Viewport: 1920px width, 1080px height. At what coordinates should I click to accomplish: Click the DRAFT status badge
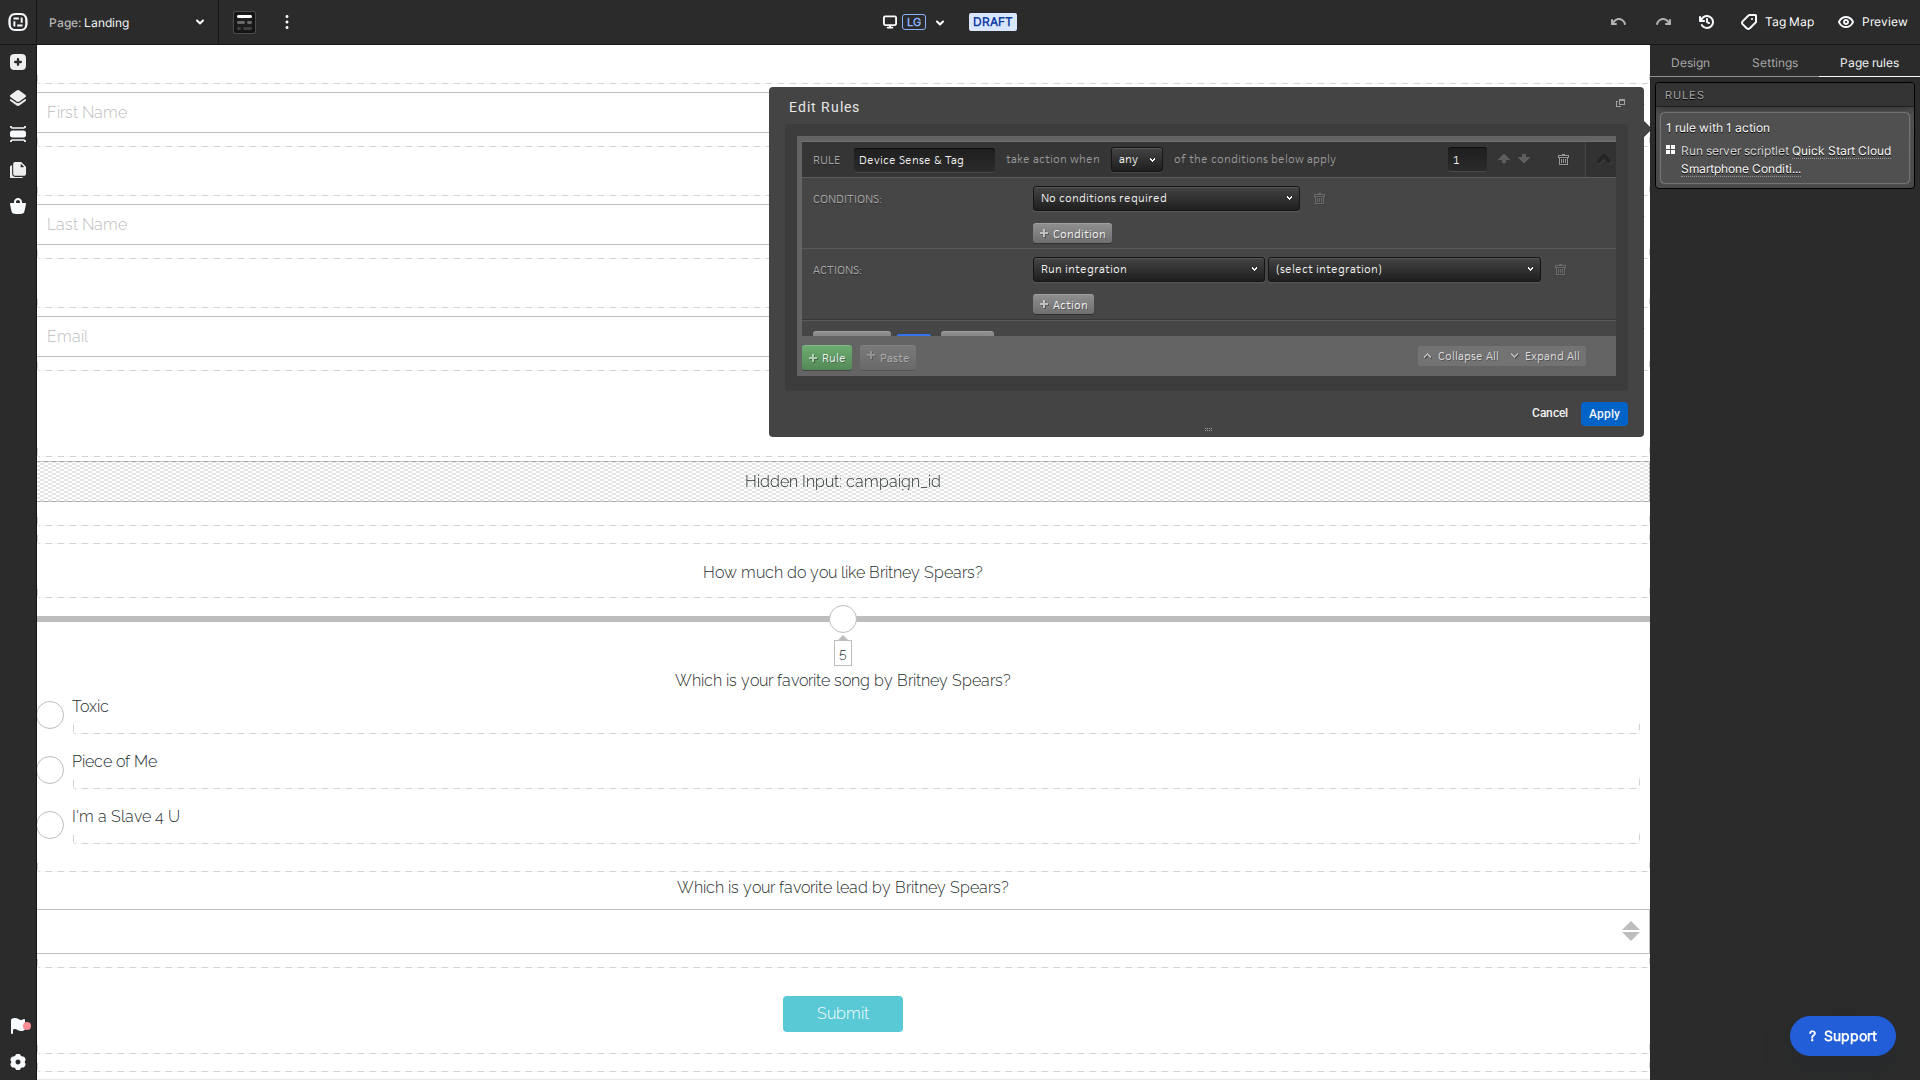pyautogui.click(x=993, y=22)
